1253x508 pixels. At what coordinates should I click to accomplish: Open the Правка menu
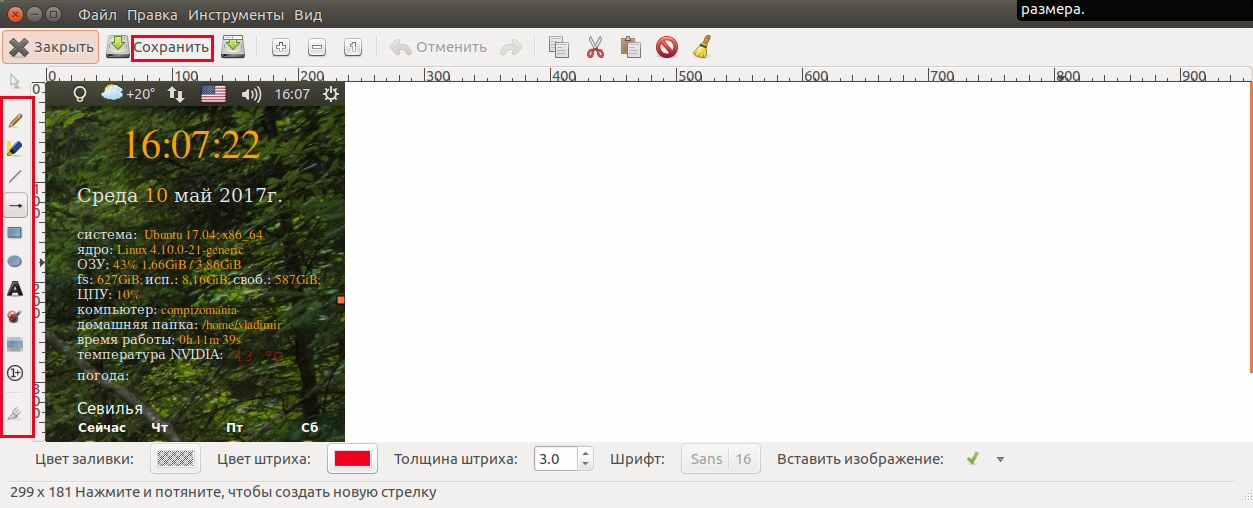point(154,15)
